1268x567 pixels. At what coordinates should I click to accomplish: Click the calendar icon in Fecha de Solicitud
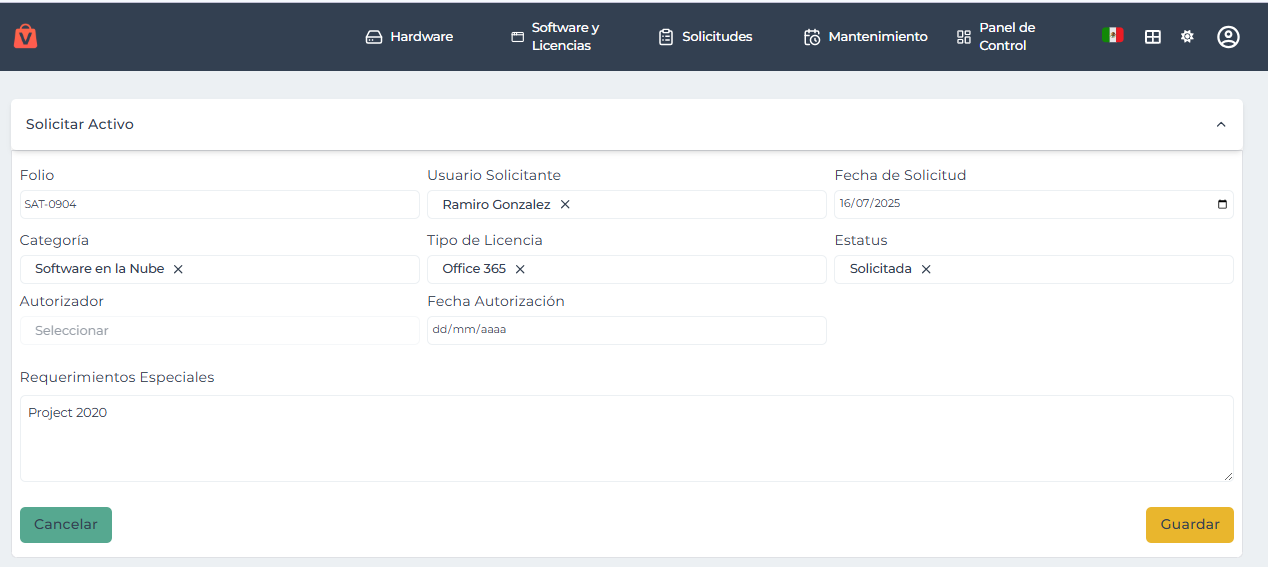pos(1222,204)
